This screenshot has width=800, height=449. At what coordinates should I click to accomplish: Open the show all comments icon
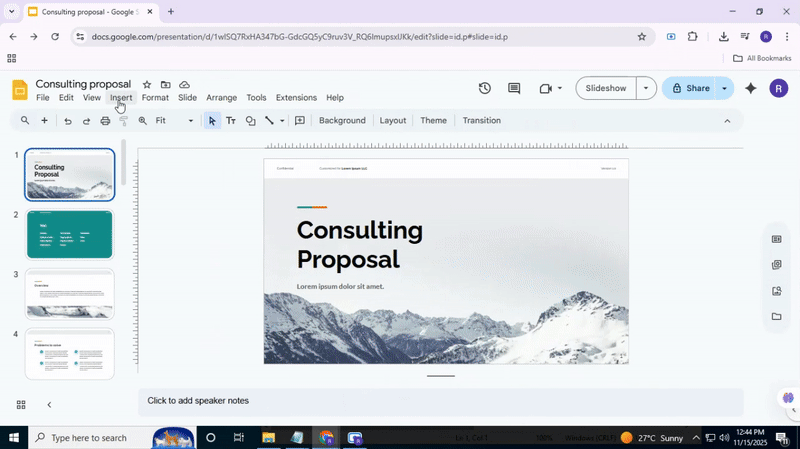pos(514,88)
